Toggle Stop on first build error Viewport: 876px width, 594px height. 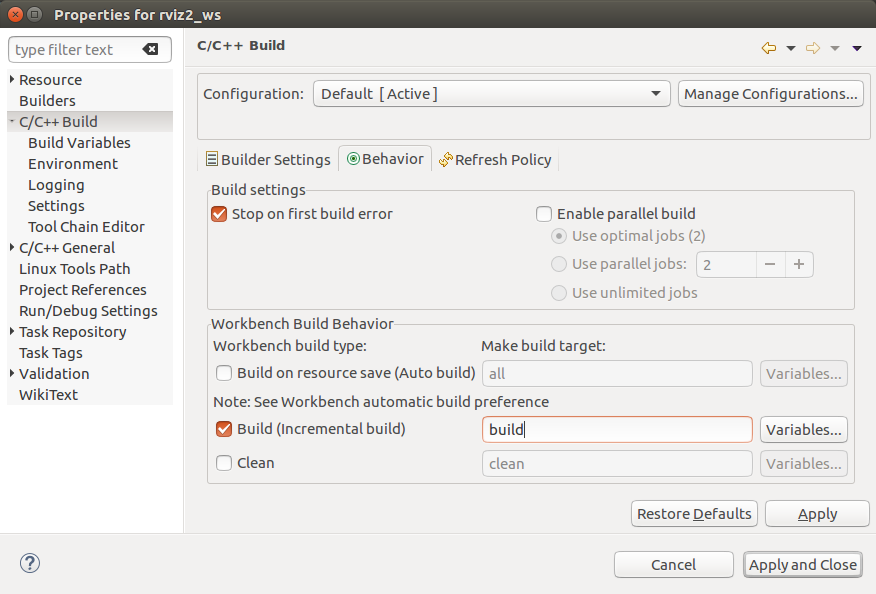pyautogui.click(x=220, y=214)
